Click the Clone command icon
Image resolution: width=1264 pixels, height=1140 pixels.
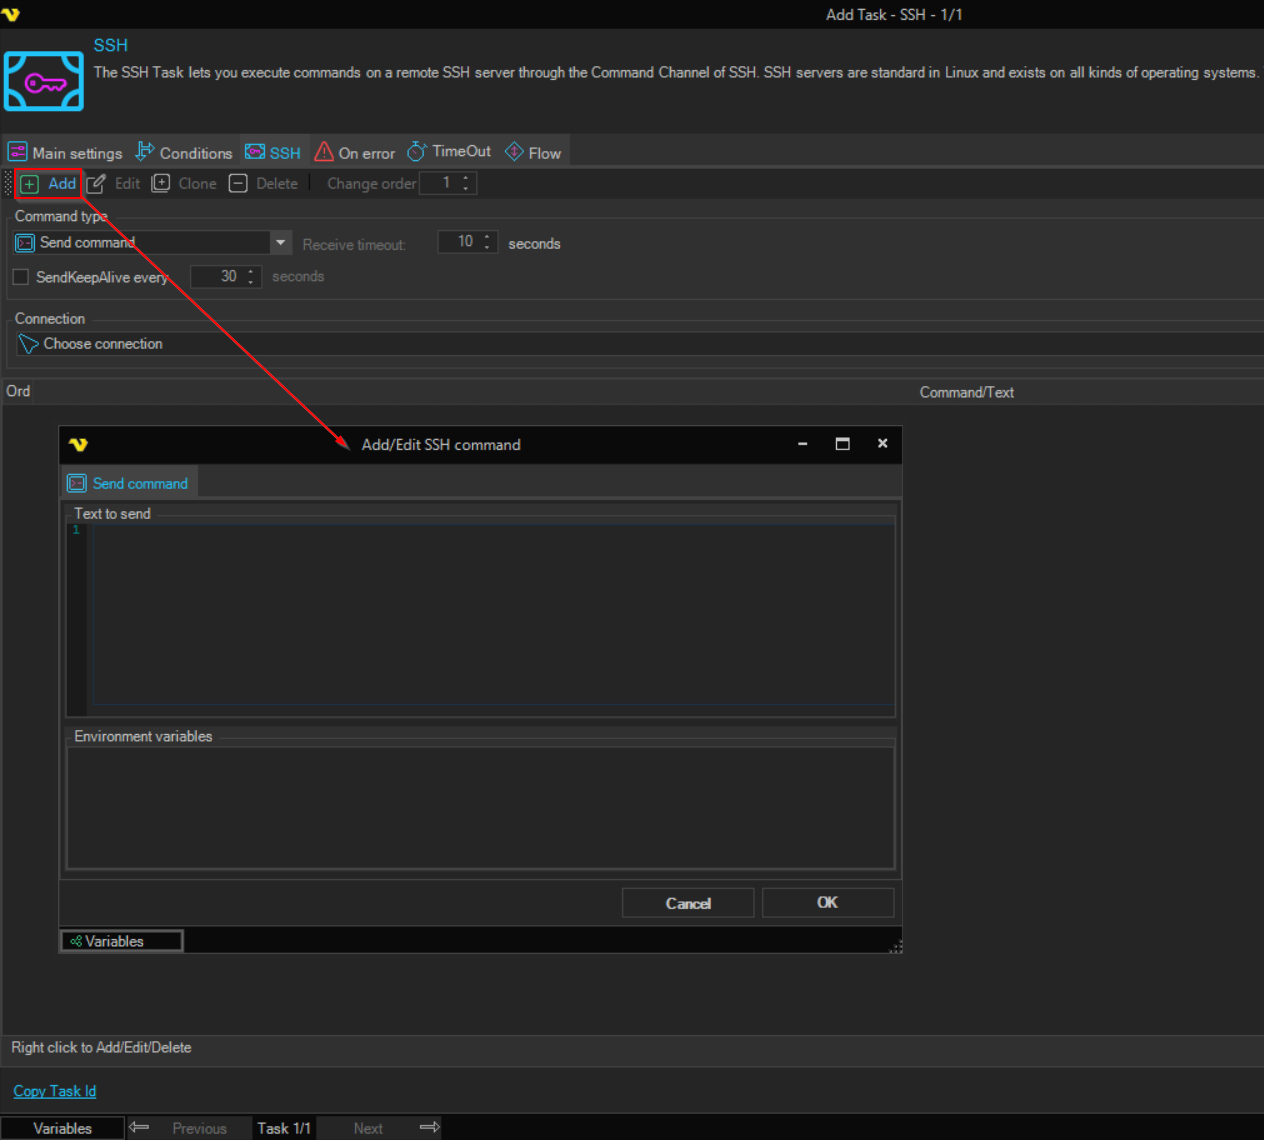(161, 184)
